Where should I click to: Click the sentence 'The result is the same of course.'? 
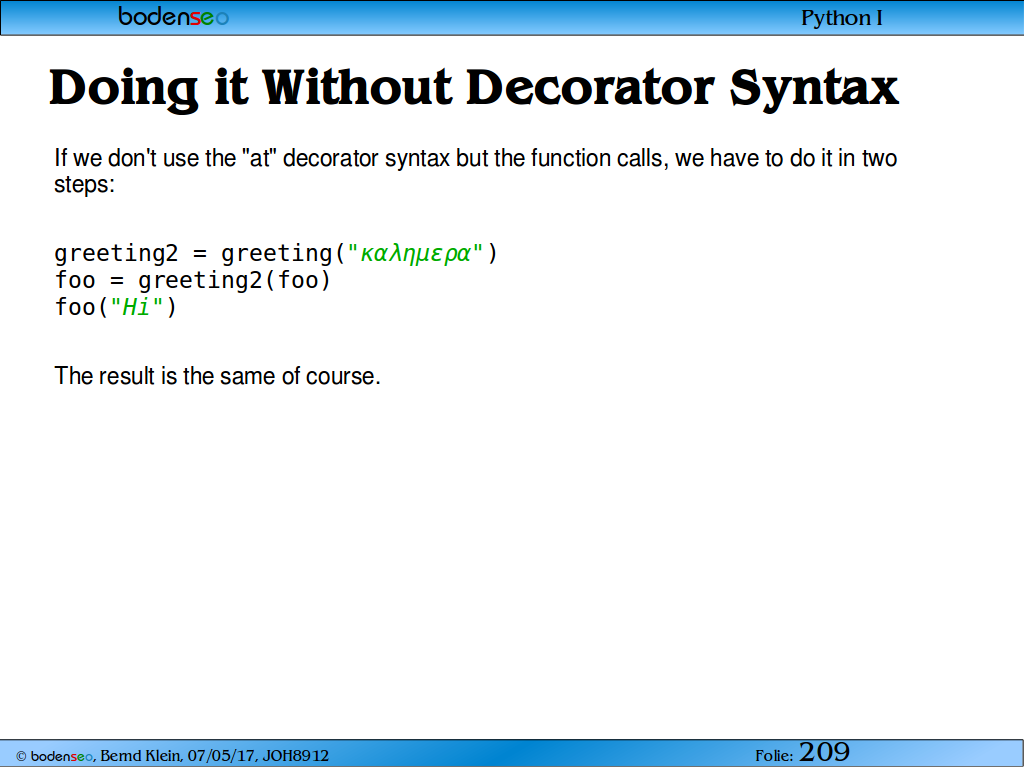coord(217,376)
